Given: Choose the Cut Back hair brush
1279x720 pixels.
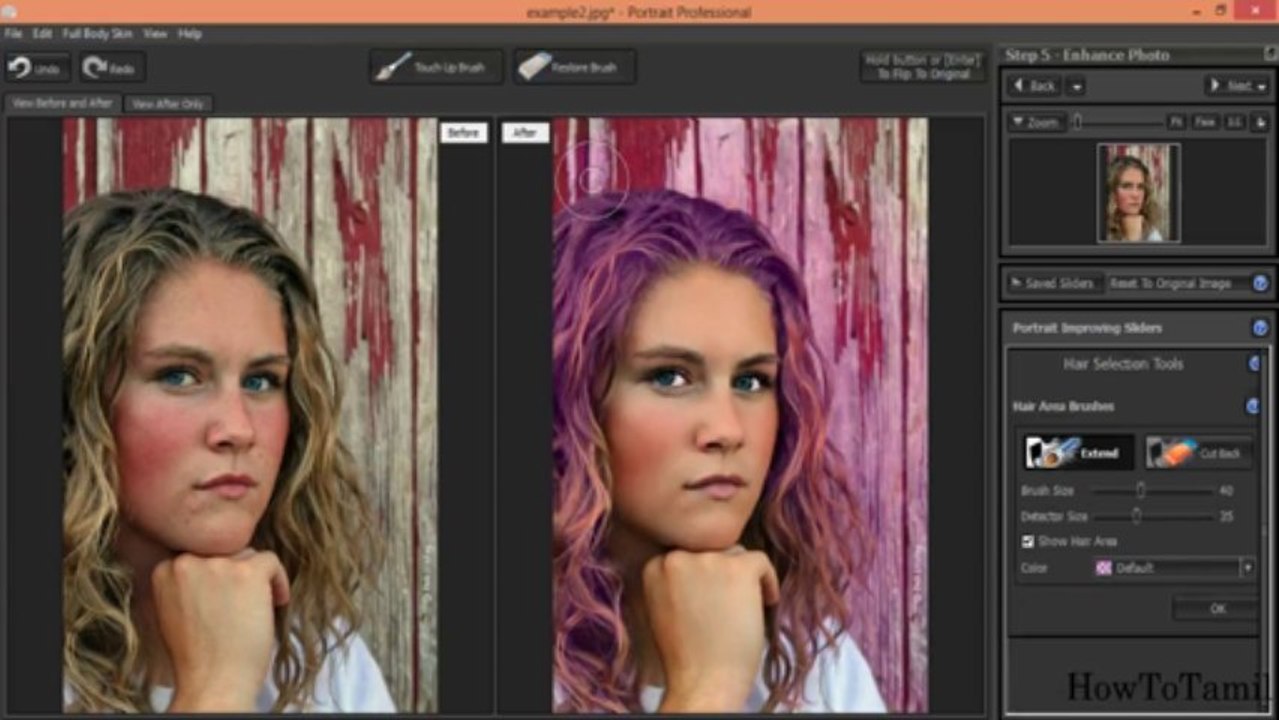Looking at the screenshot, I should coord(1199,452).
